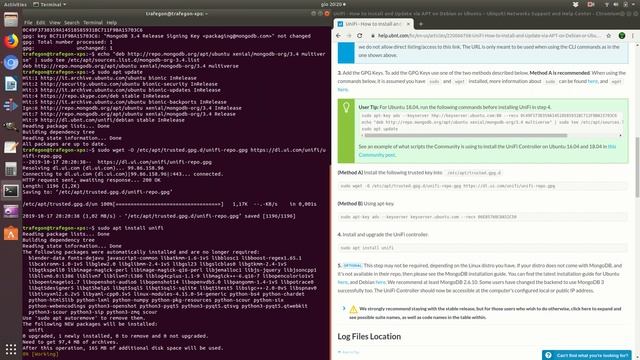640x360 pixels.
Task: Open the volume indicator in top bar
Action: click(x=616, y=4)
